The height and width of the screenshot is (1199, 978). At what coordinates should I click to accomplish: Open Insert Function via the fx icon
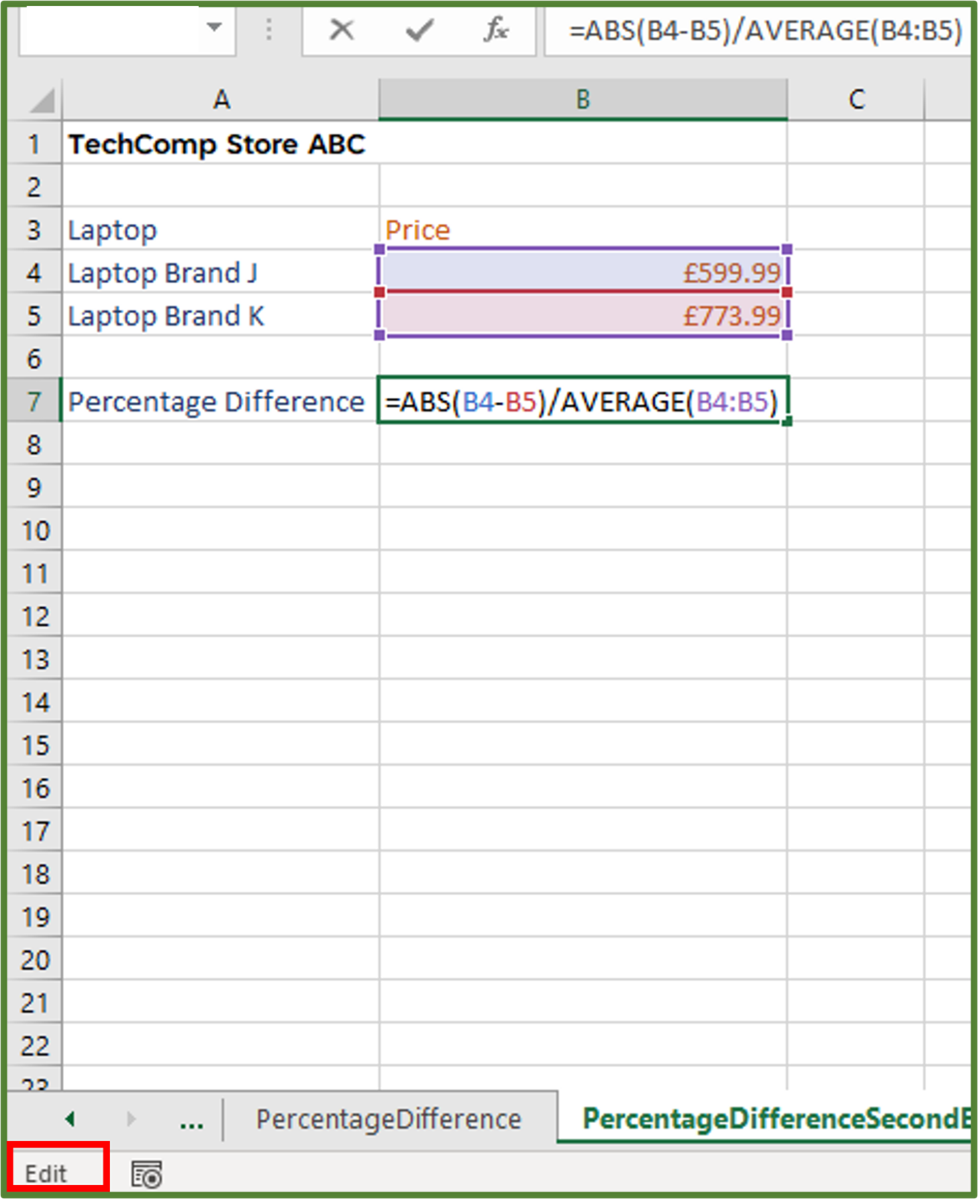pos(496,31)
